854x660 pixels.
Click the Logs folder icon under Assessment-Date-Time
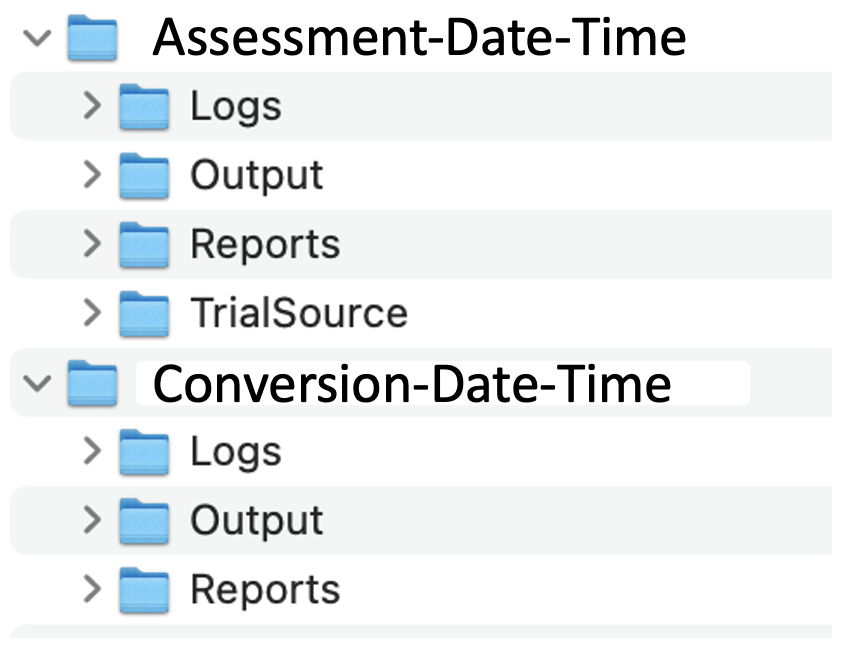point(144,105)
